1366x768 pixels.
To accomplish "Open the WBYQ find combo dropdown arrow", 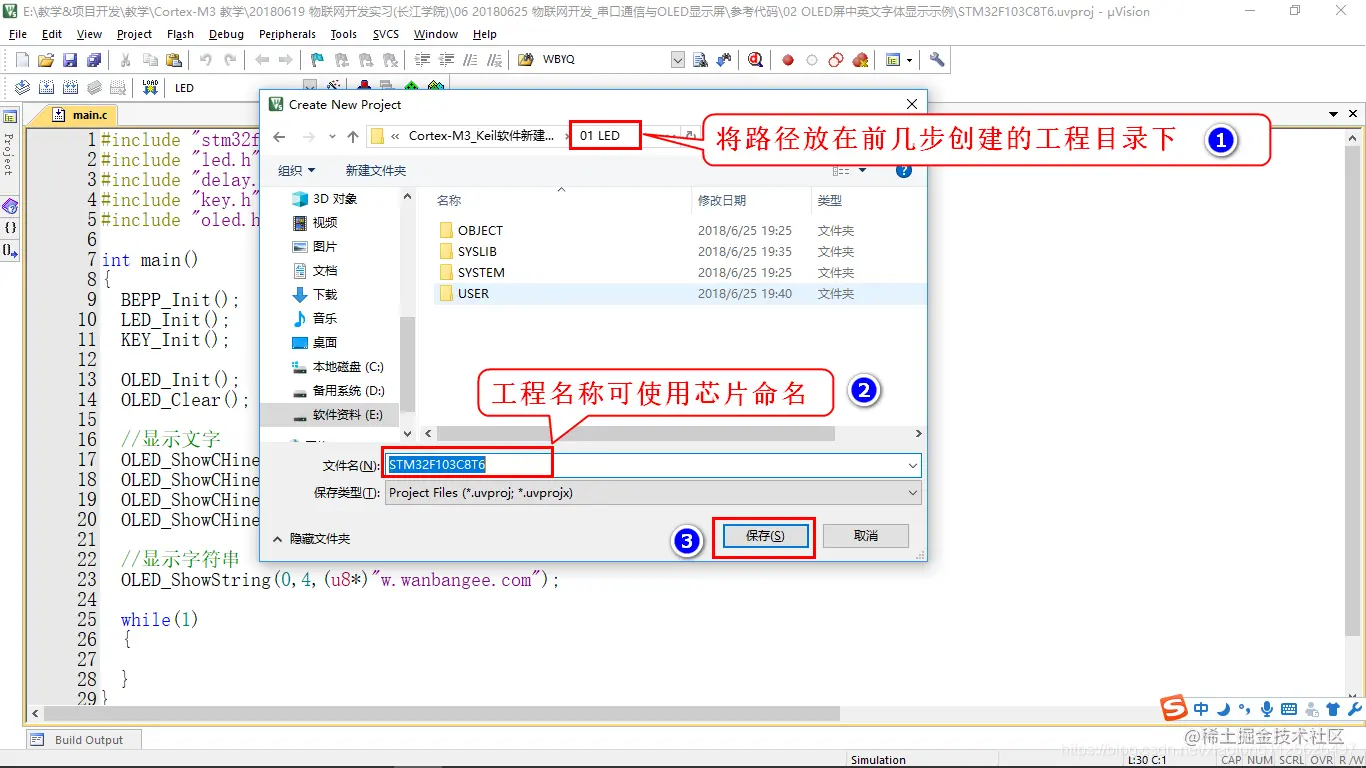I will pyautogui.click(x=677, y=60).
